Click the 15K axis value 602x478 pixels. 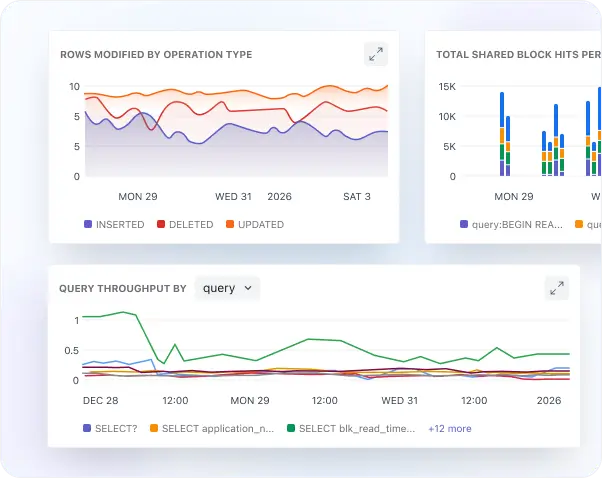[x=447, y=86]
